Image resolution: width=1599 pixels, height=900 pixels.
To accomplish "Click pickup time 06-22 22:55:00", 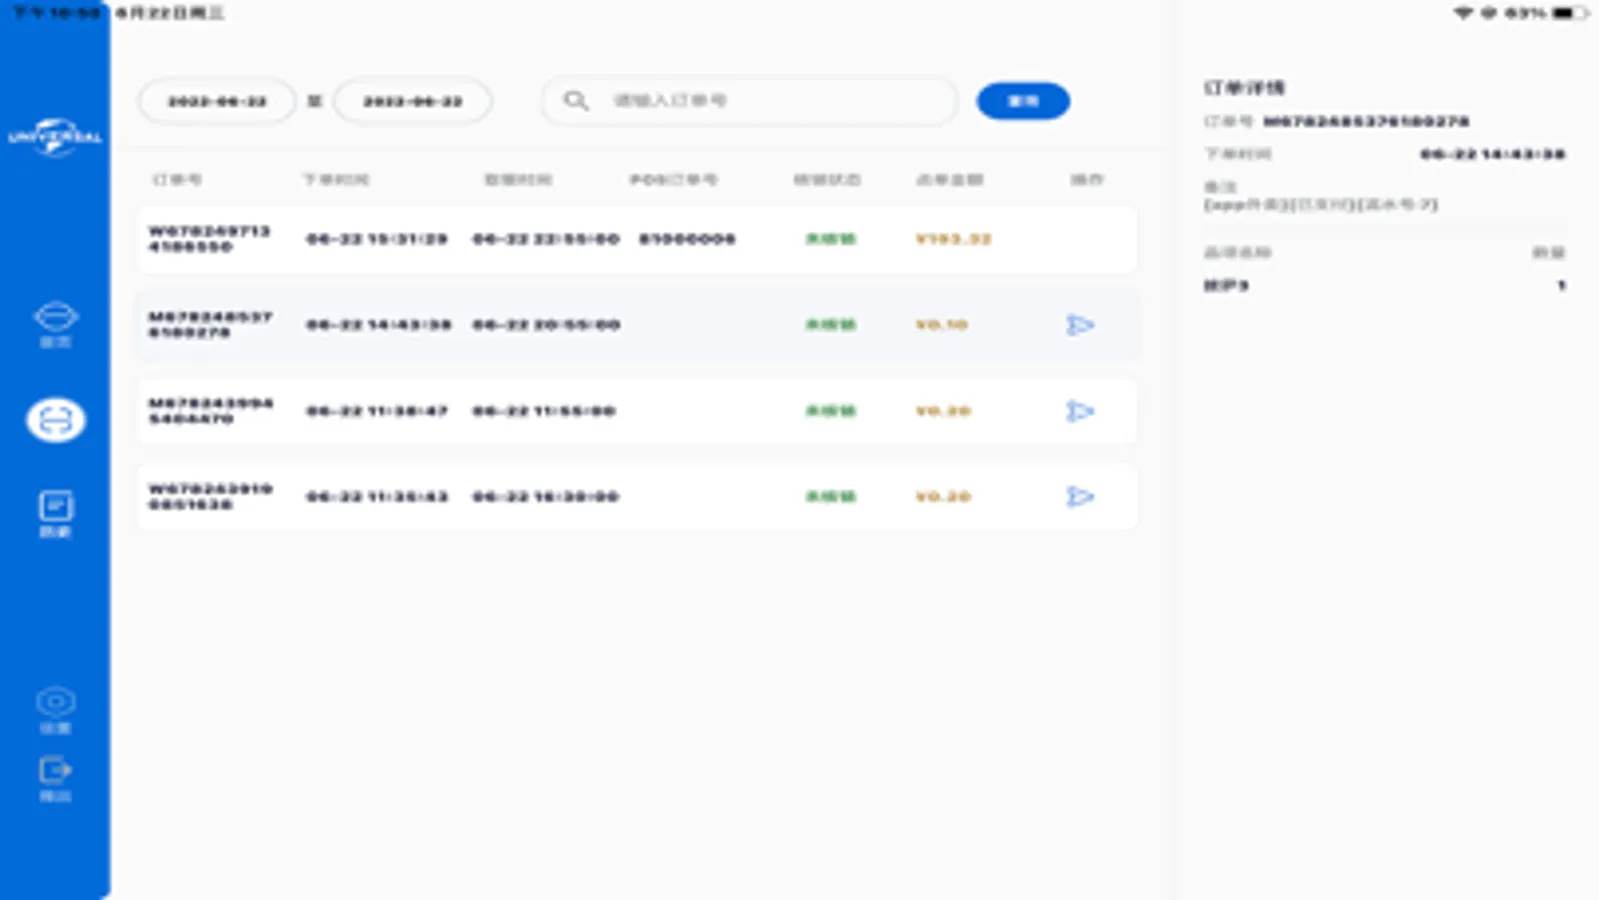I will tap(546, 239).
